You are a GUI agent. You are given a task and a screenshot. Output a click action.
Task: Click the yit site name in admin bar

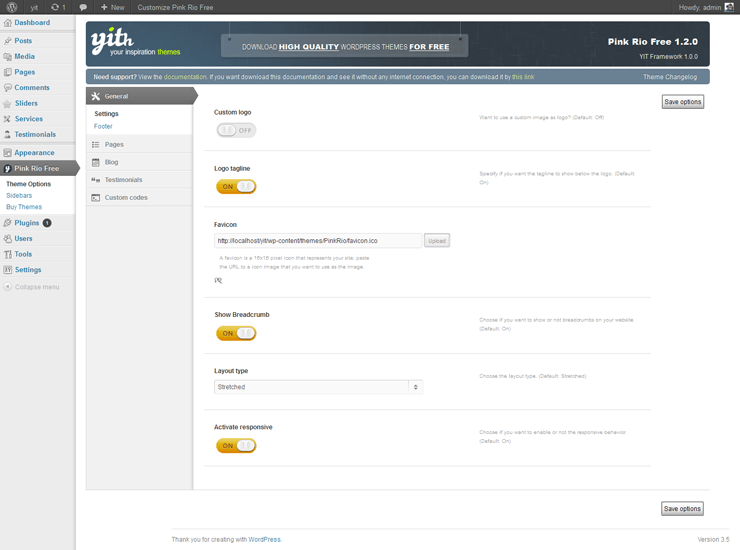(34, 8)
